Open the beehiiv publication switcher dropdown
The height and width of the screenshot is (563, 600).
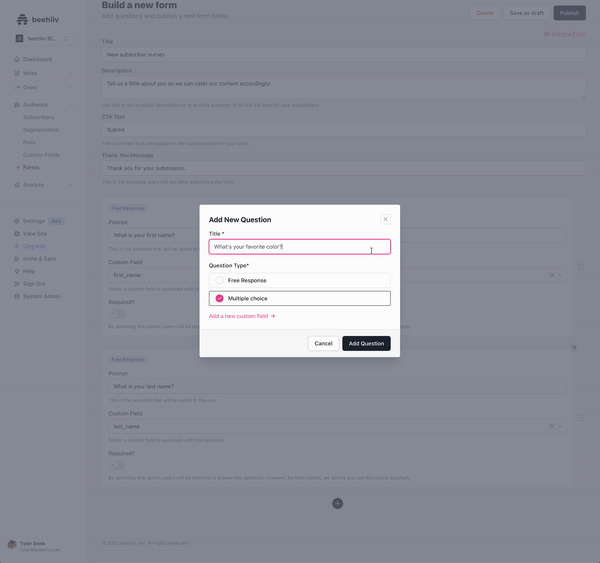click(x=42, y=38)
